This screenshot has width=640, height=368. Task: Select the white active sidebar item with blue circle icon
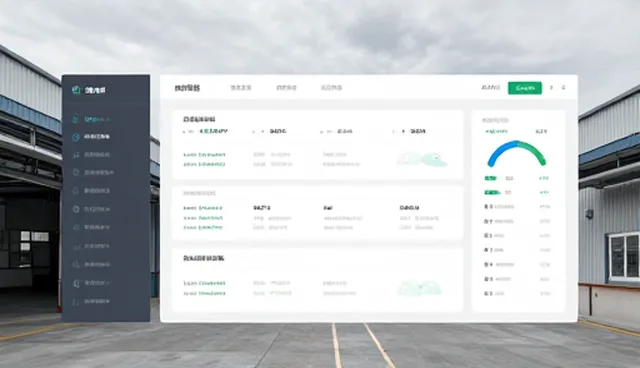tap(92, 137)
